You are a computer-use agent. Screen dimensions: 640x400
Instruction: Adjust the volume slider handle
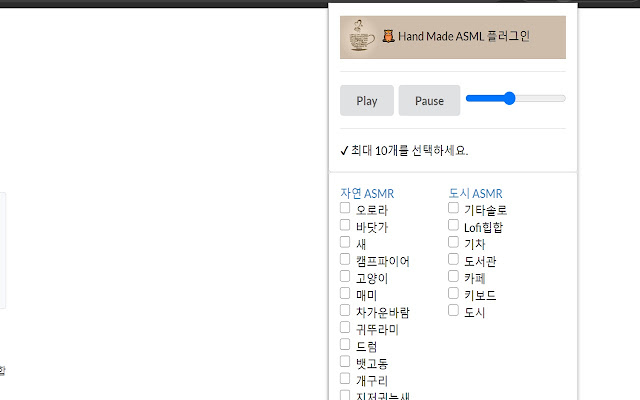click(x=509, y=98)
